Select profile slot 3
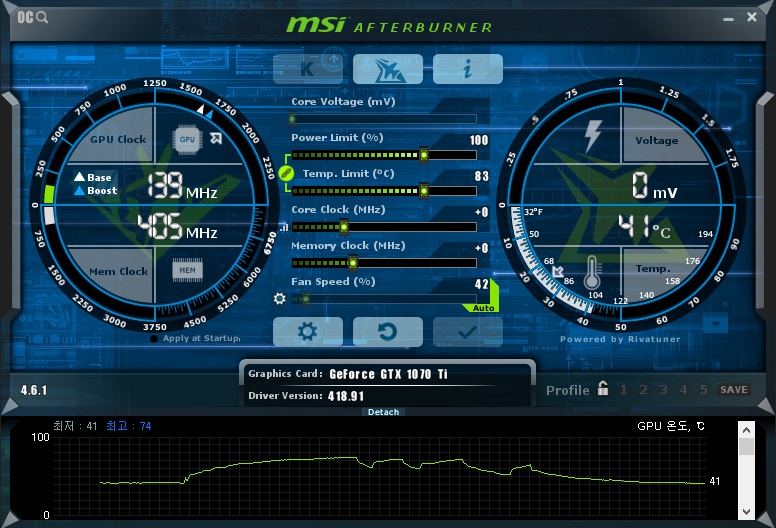Image resolution: width=776 pixels, height=528 pixels. [x=663, y=390]
